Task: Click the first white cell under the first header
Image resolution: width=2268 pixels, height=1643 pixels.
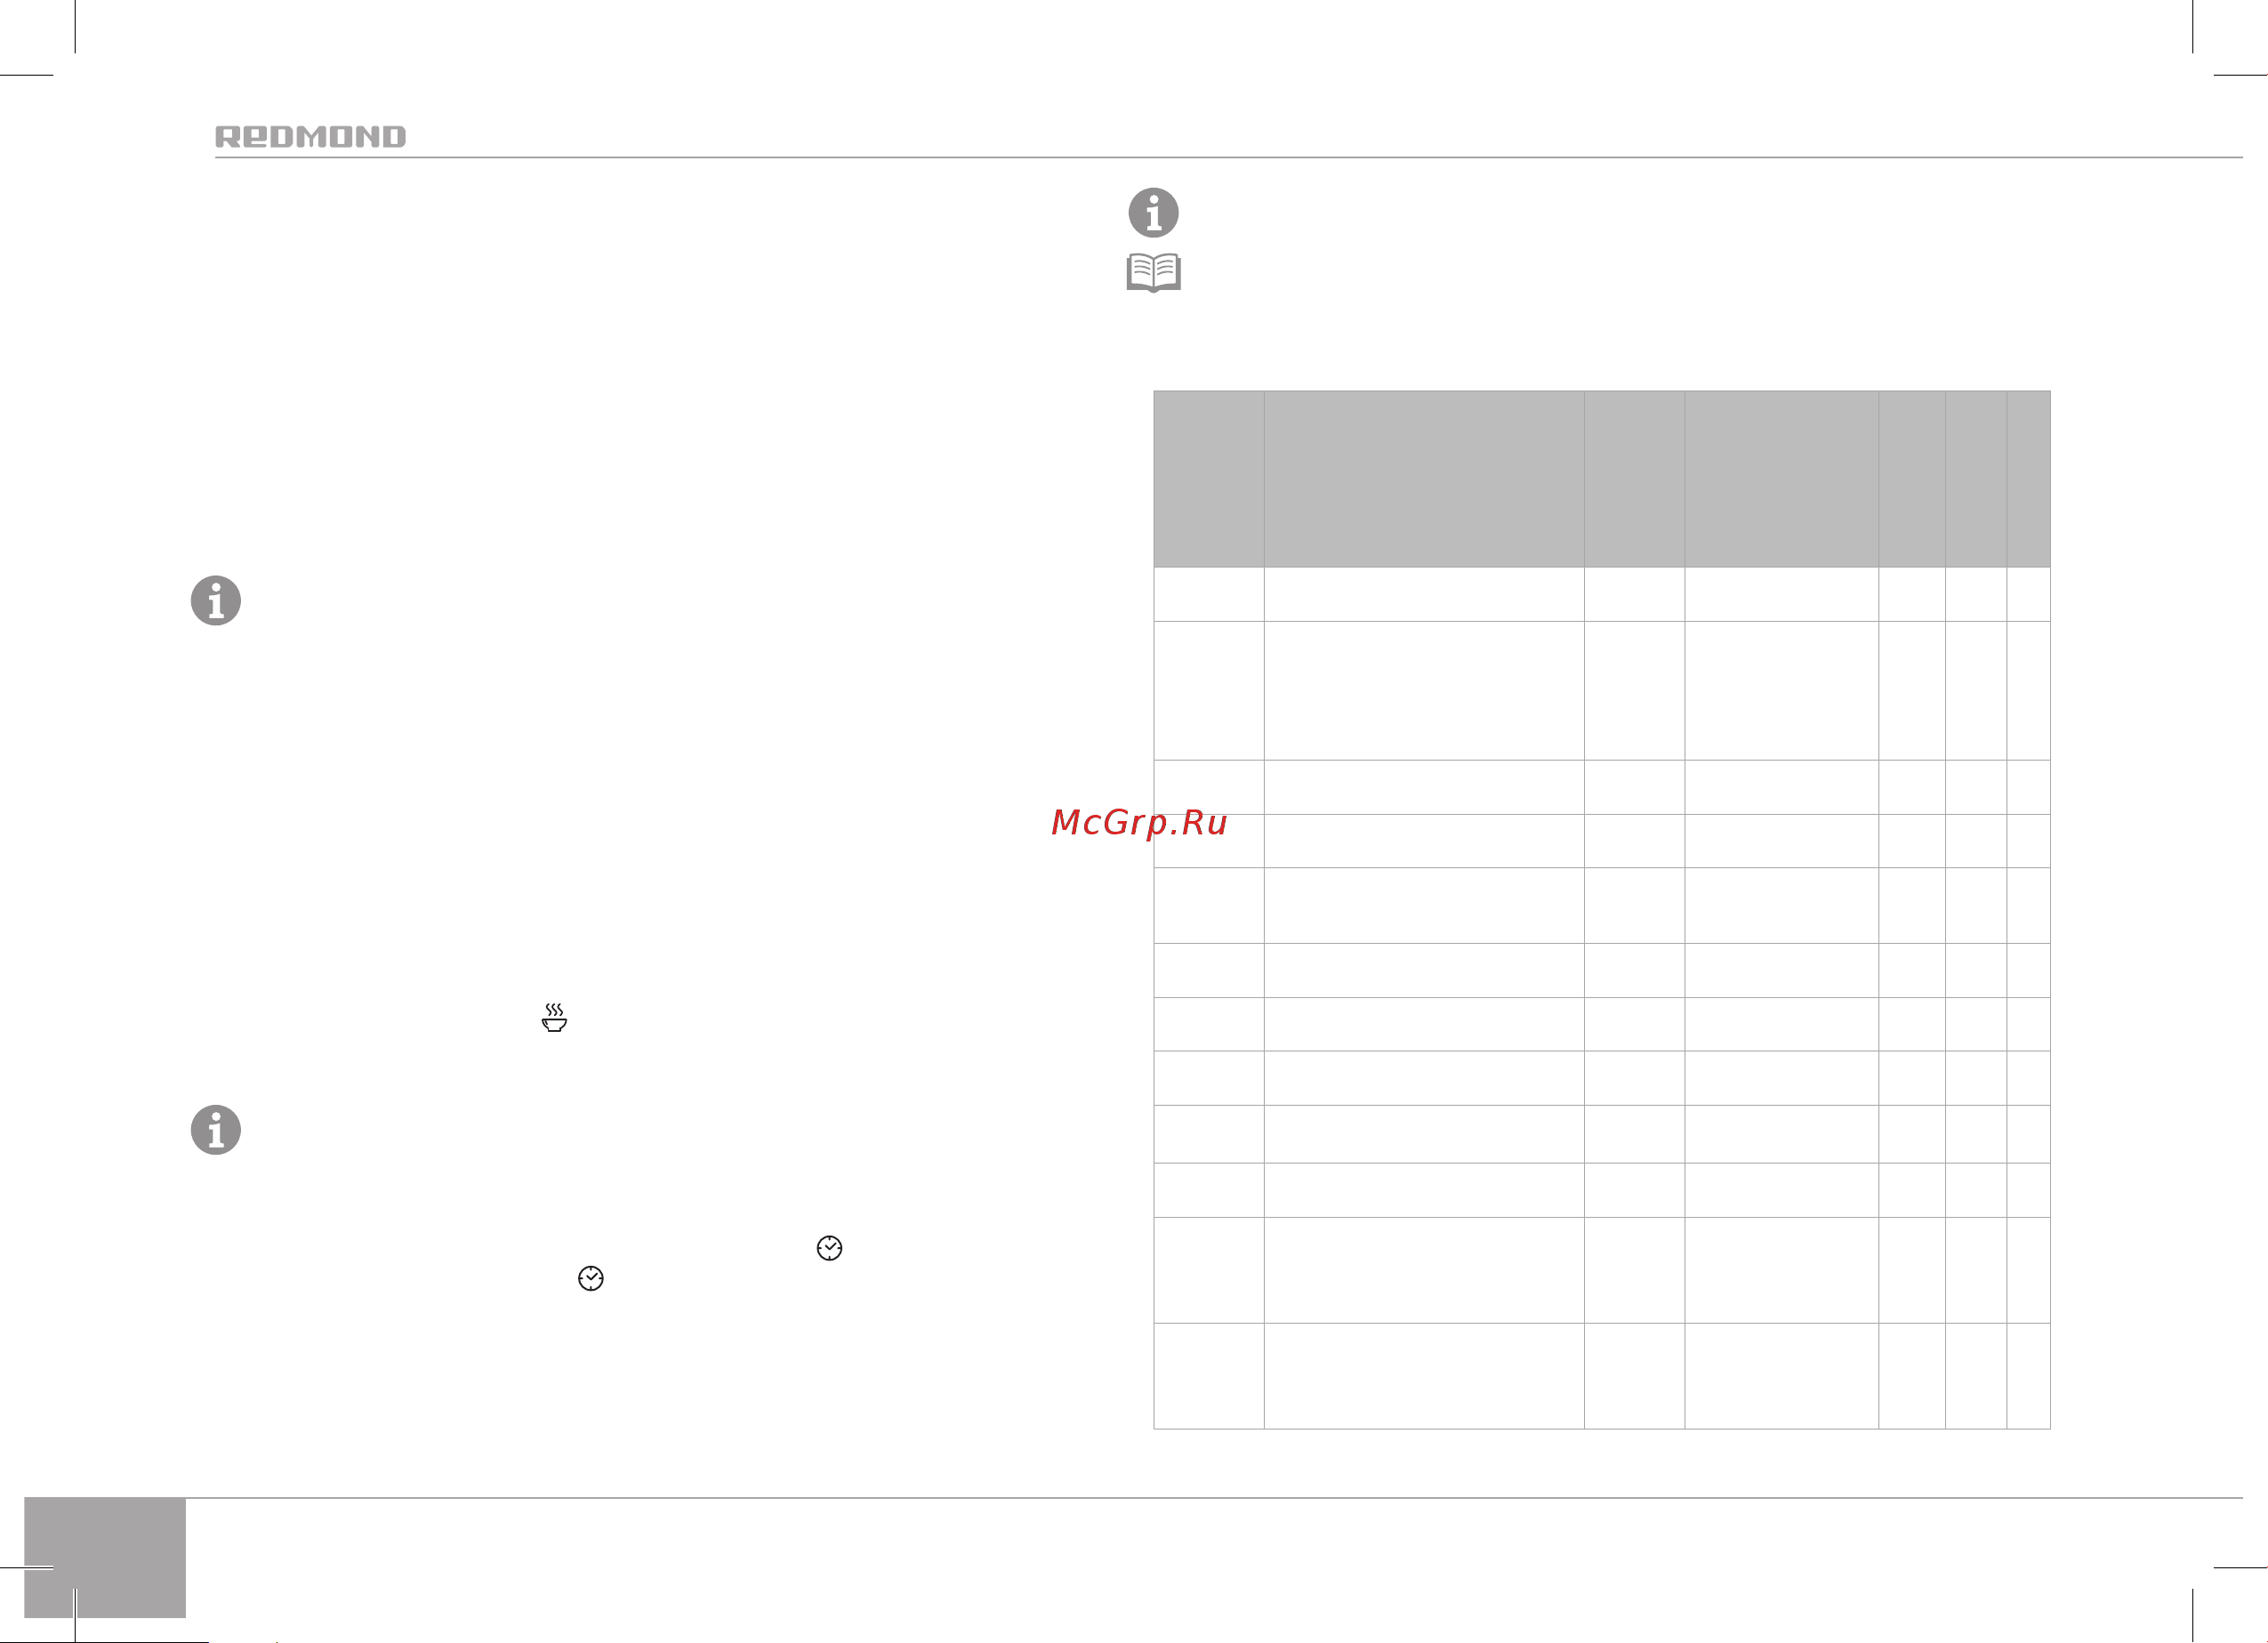Action: tap(1208, 594)
